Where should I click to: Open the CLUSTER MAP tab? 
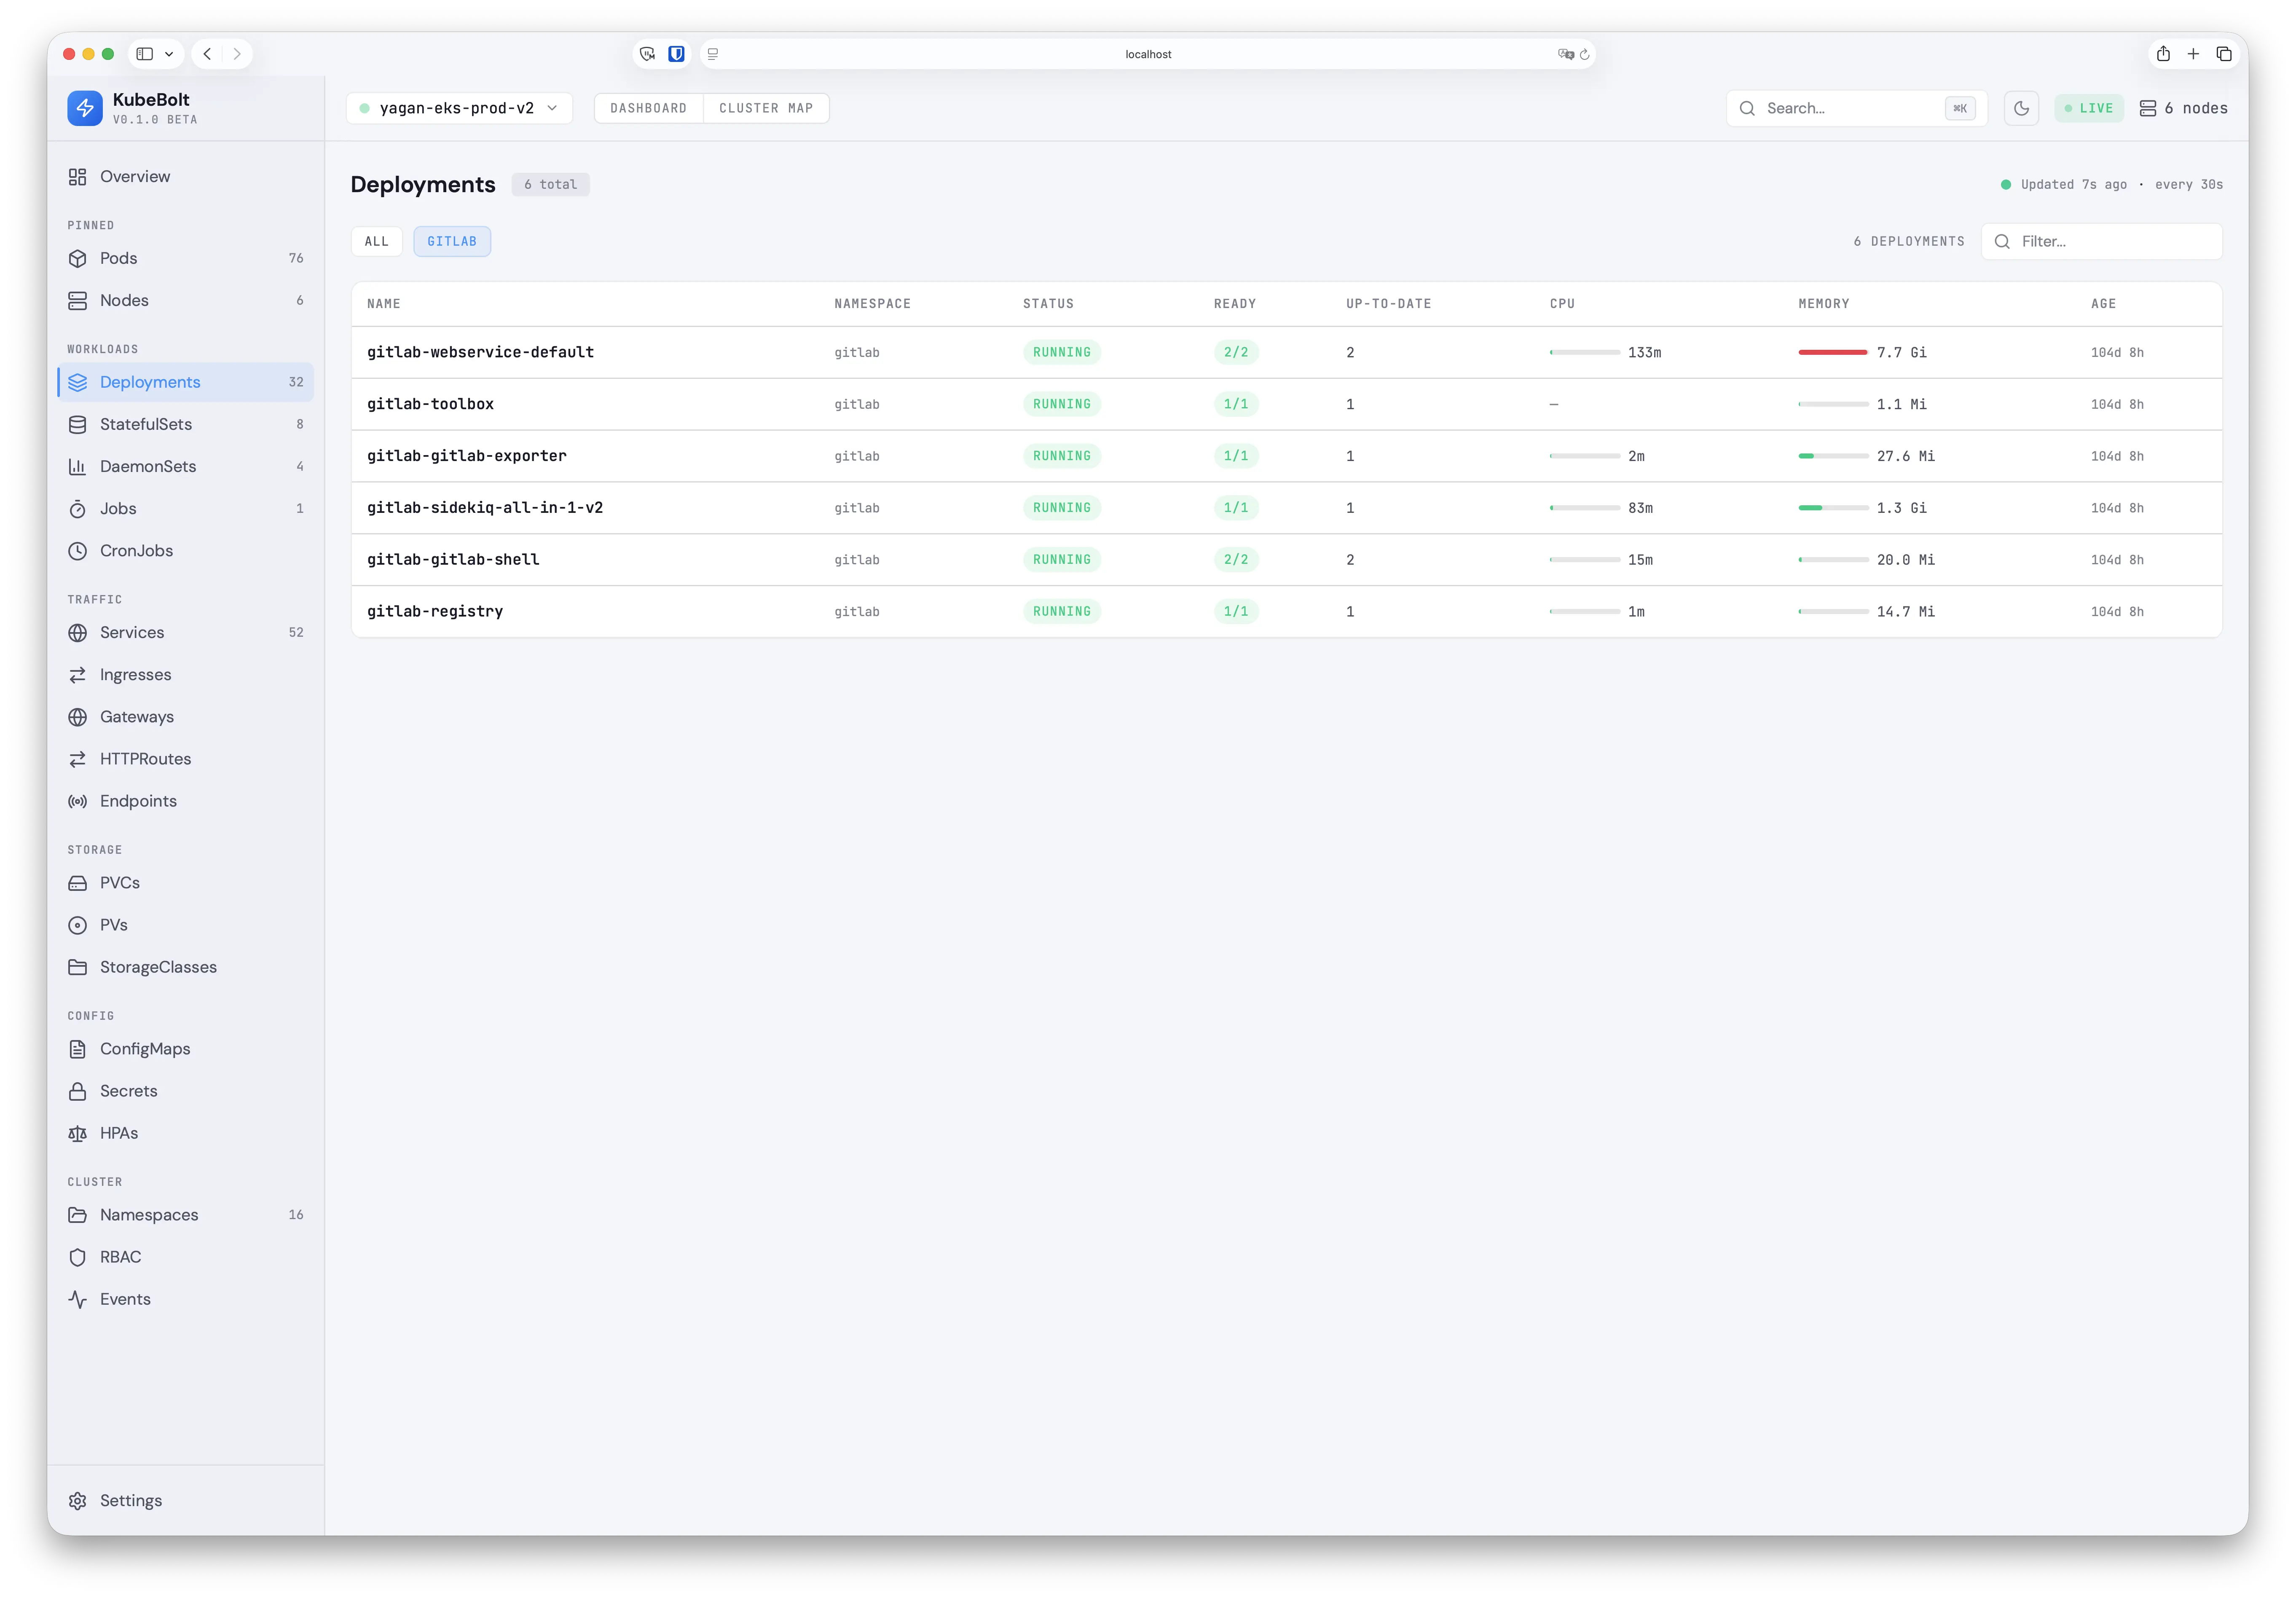pyautogui.click(x=766, y=108)
